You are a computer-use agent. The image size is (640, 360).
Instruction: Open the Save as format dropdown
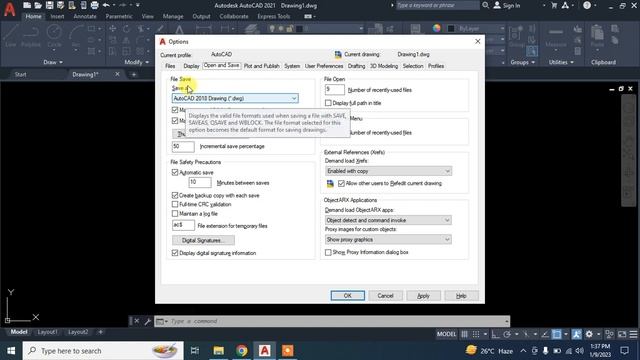click(x=235, y=98)
